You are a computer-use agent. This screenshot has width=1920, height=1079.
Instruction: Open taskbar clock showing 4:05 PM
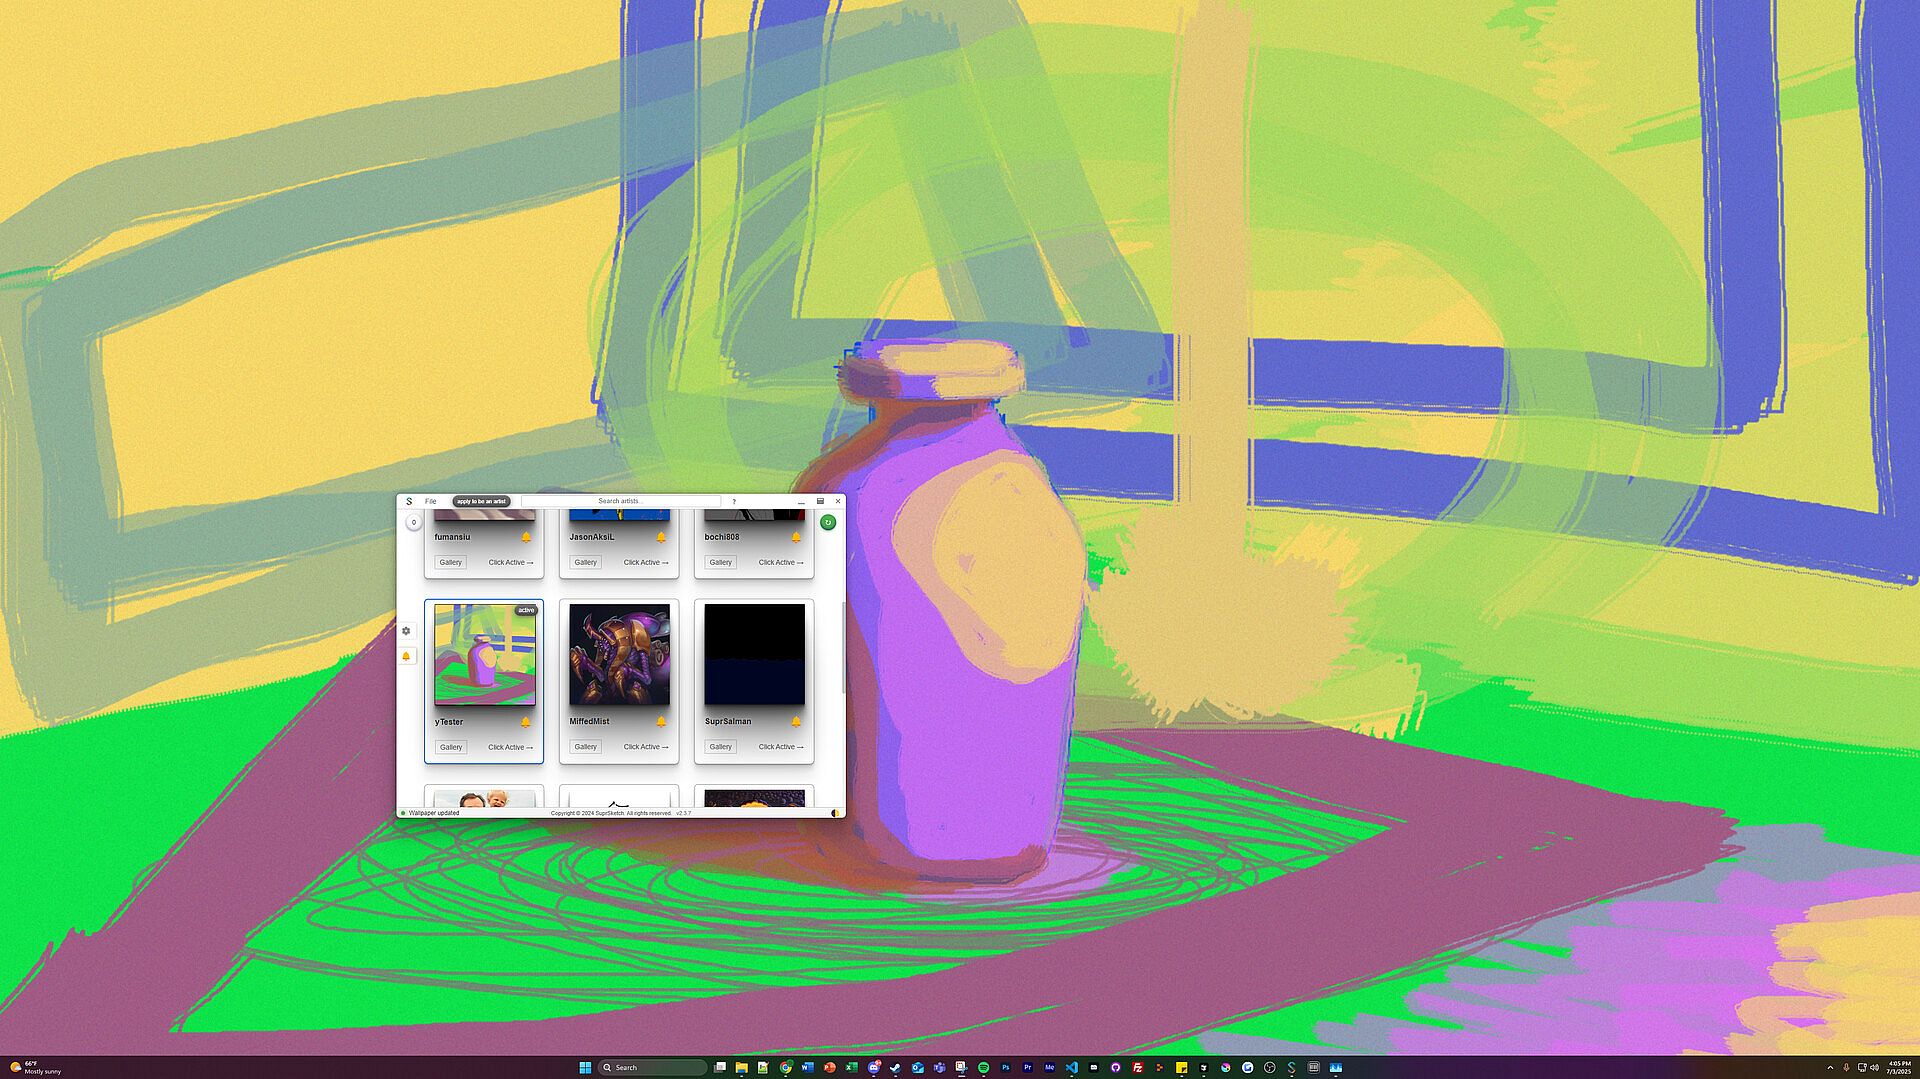pyautogui.click(x=1899, y=1067)
